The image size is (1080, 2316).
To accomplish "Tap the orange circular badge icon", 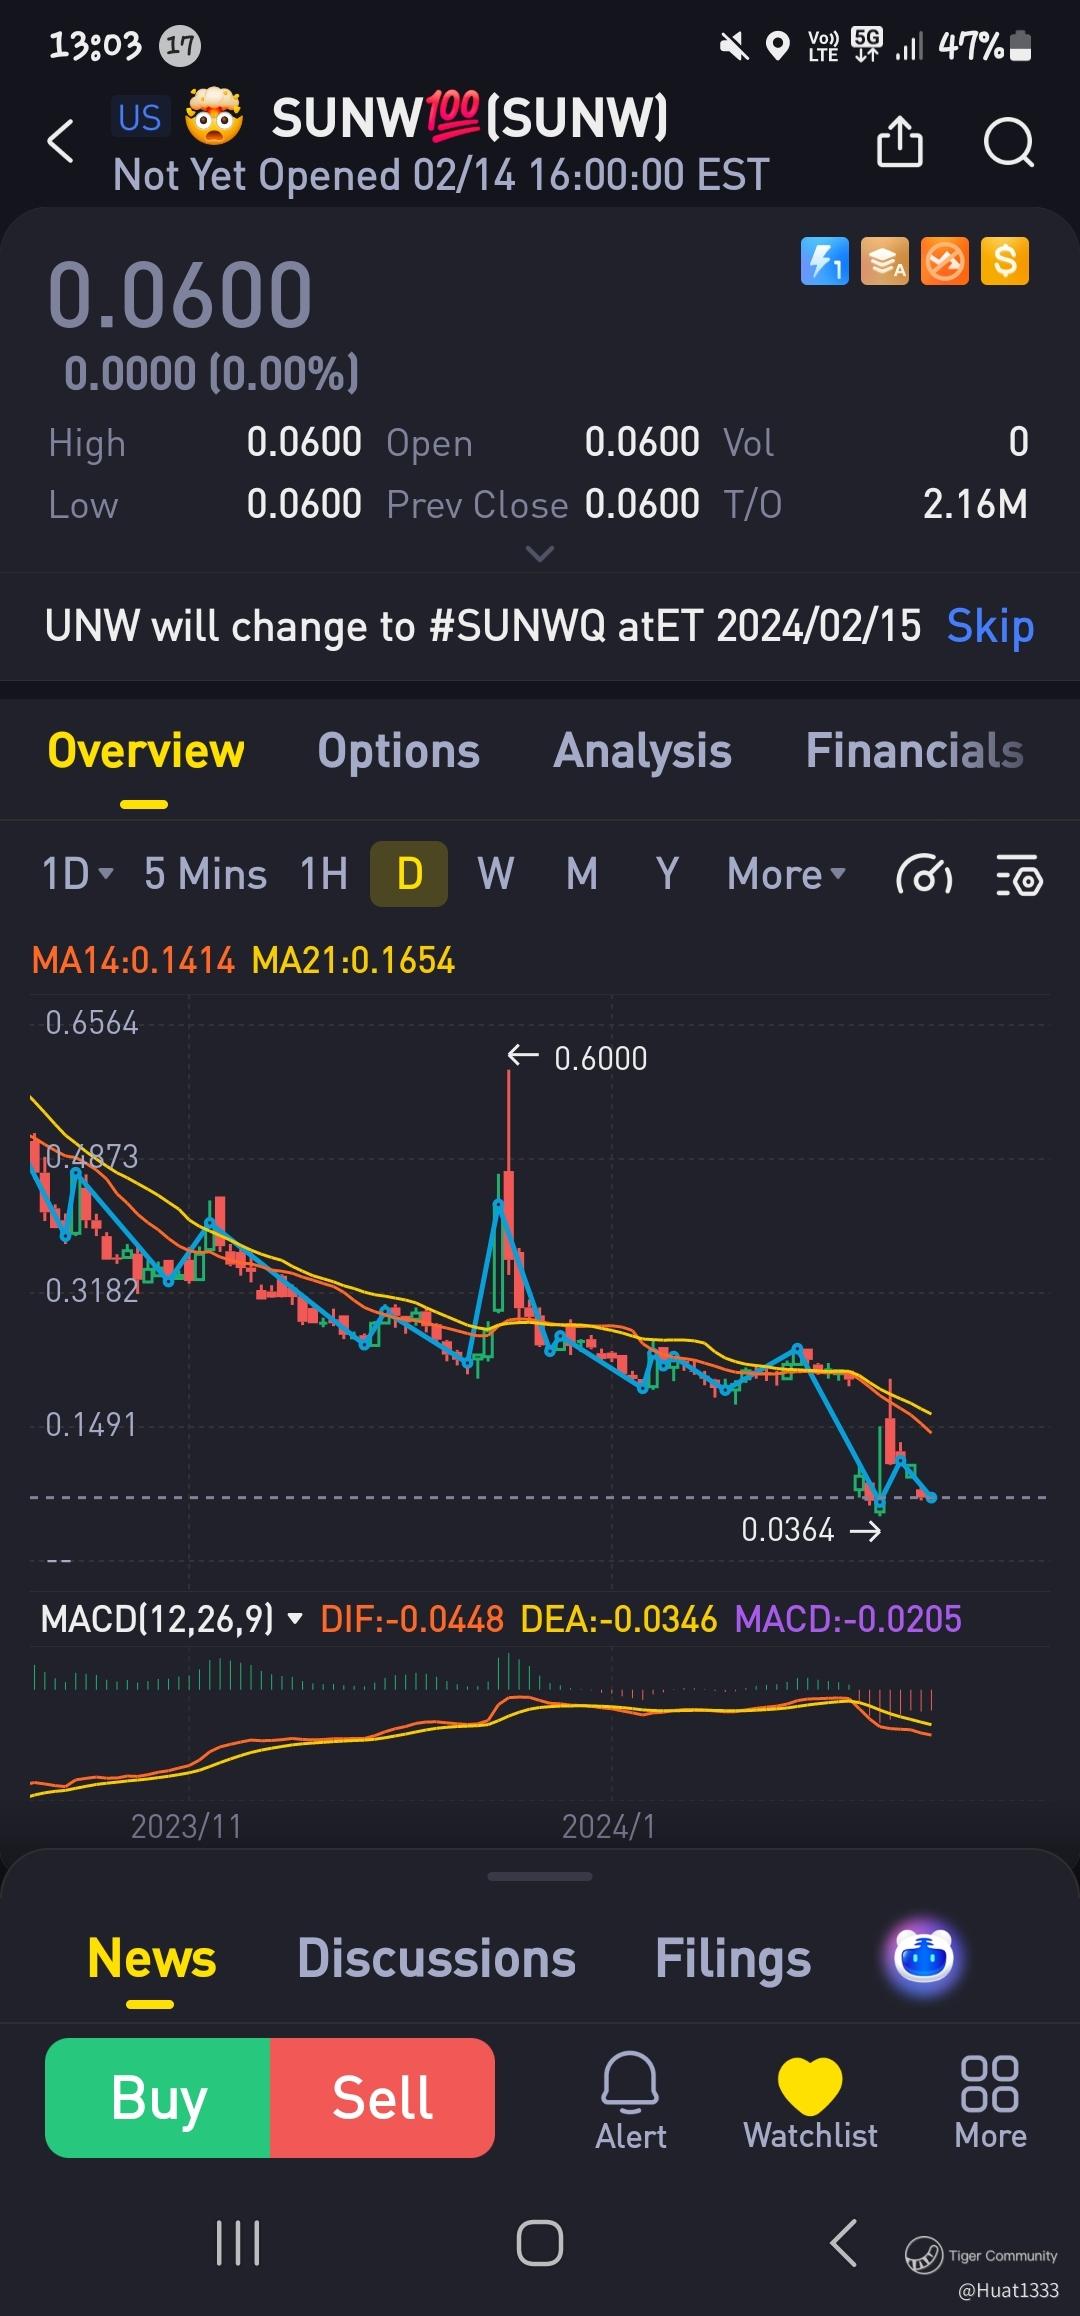I will [945, 262].
